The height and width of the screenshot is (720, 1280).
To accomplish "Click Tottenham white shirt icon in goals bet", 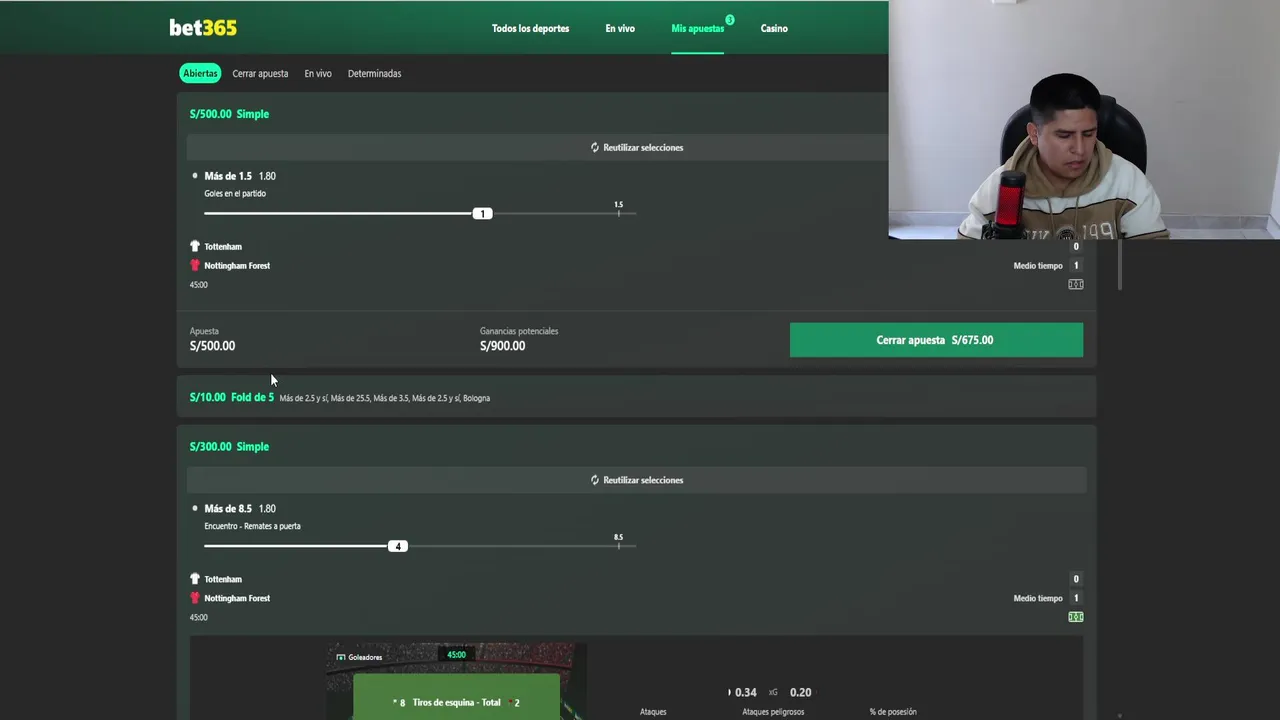I will 195,246.
